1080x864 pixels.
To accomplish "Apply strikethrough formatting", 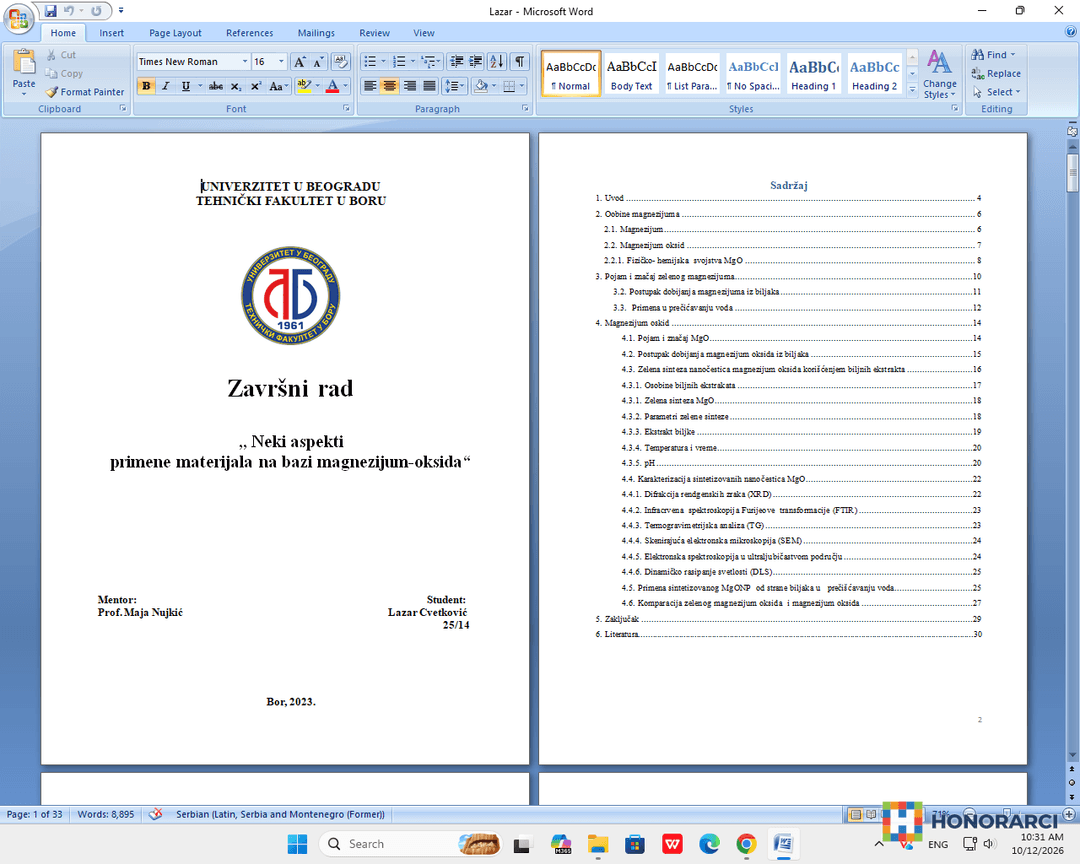I will 216,86.
